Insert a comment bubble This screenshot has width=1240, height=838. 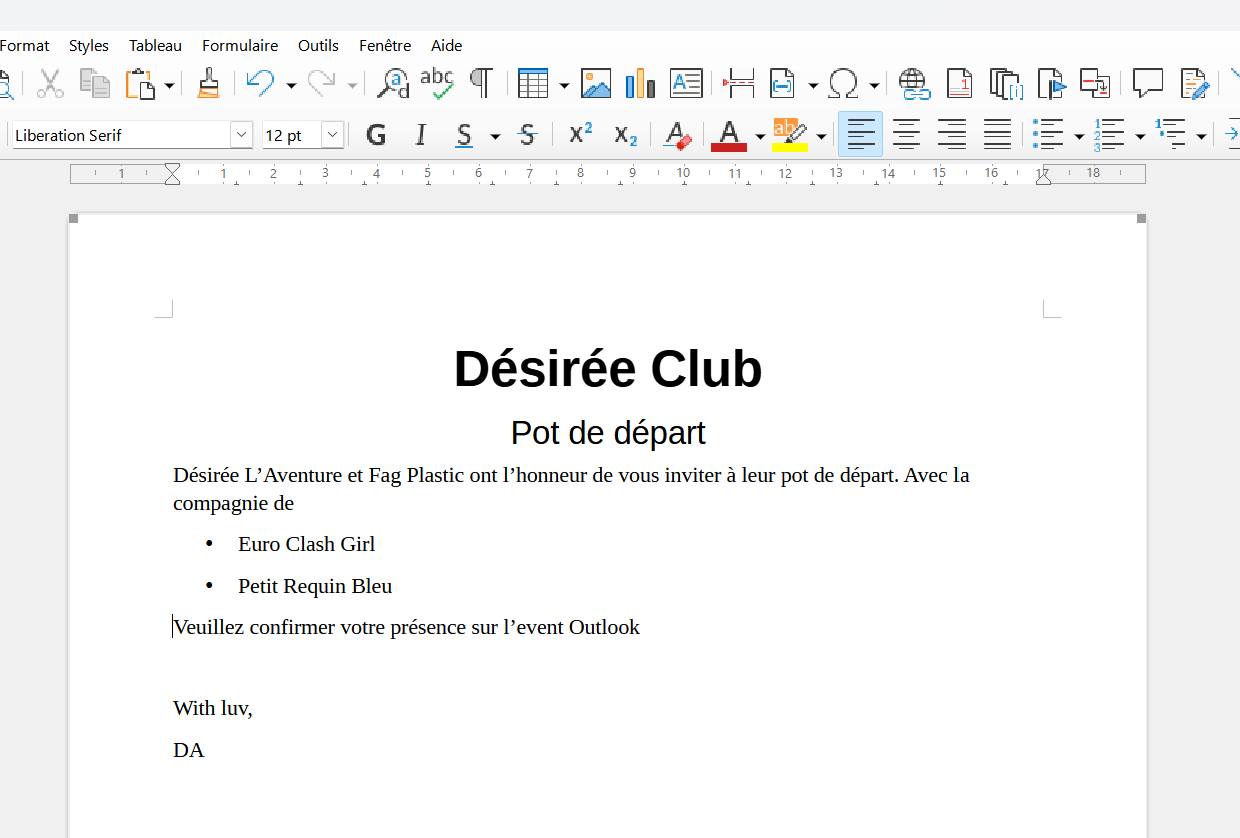[x=1147, y=84]
